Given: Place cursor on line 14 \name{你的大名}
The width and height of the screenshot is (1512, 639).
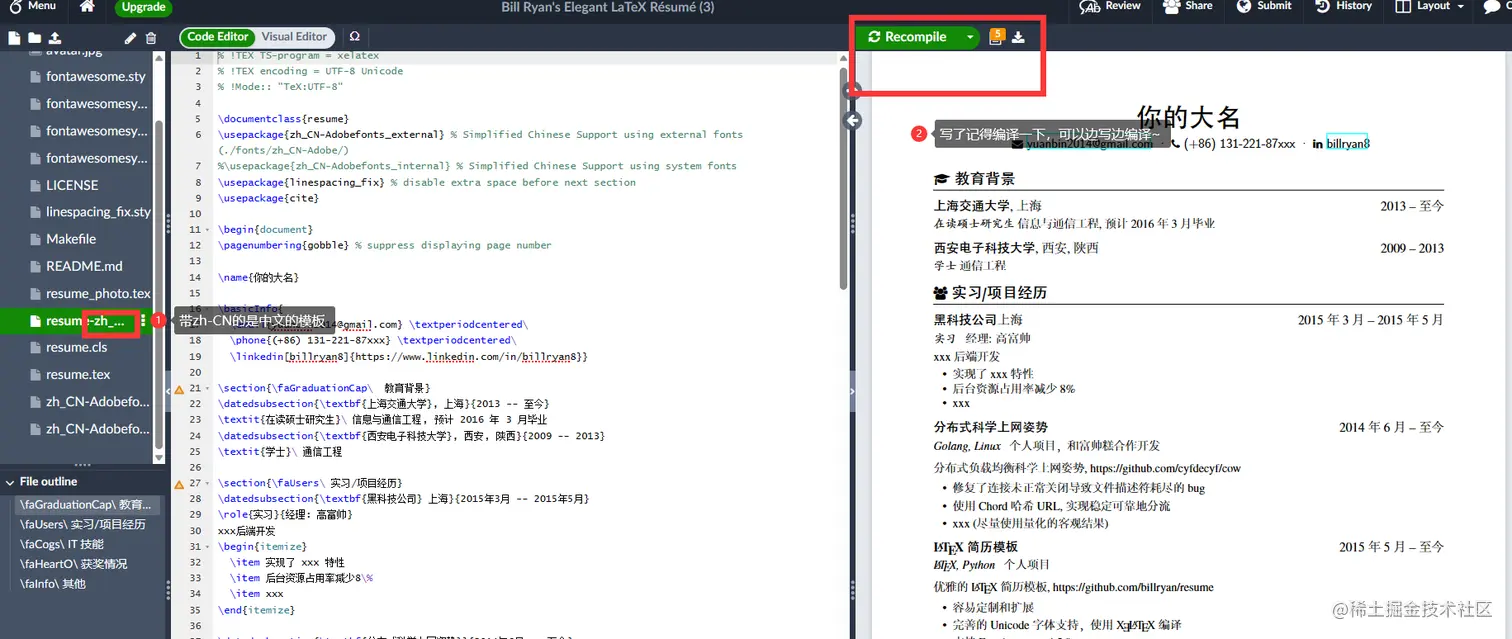Looking at the screenshot, I should pos(258,277).
